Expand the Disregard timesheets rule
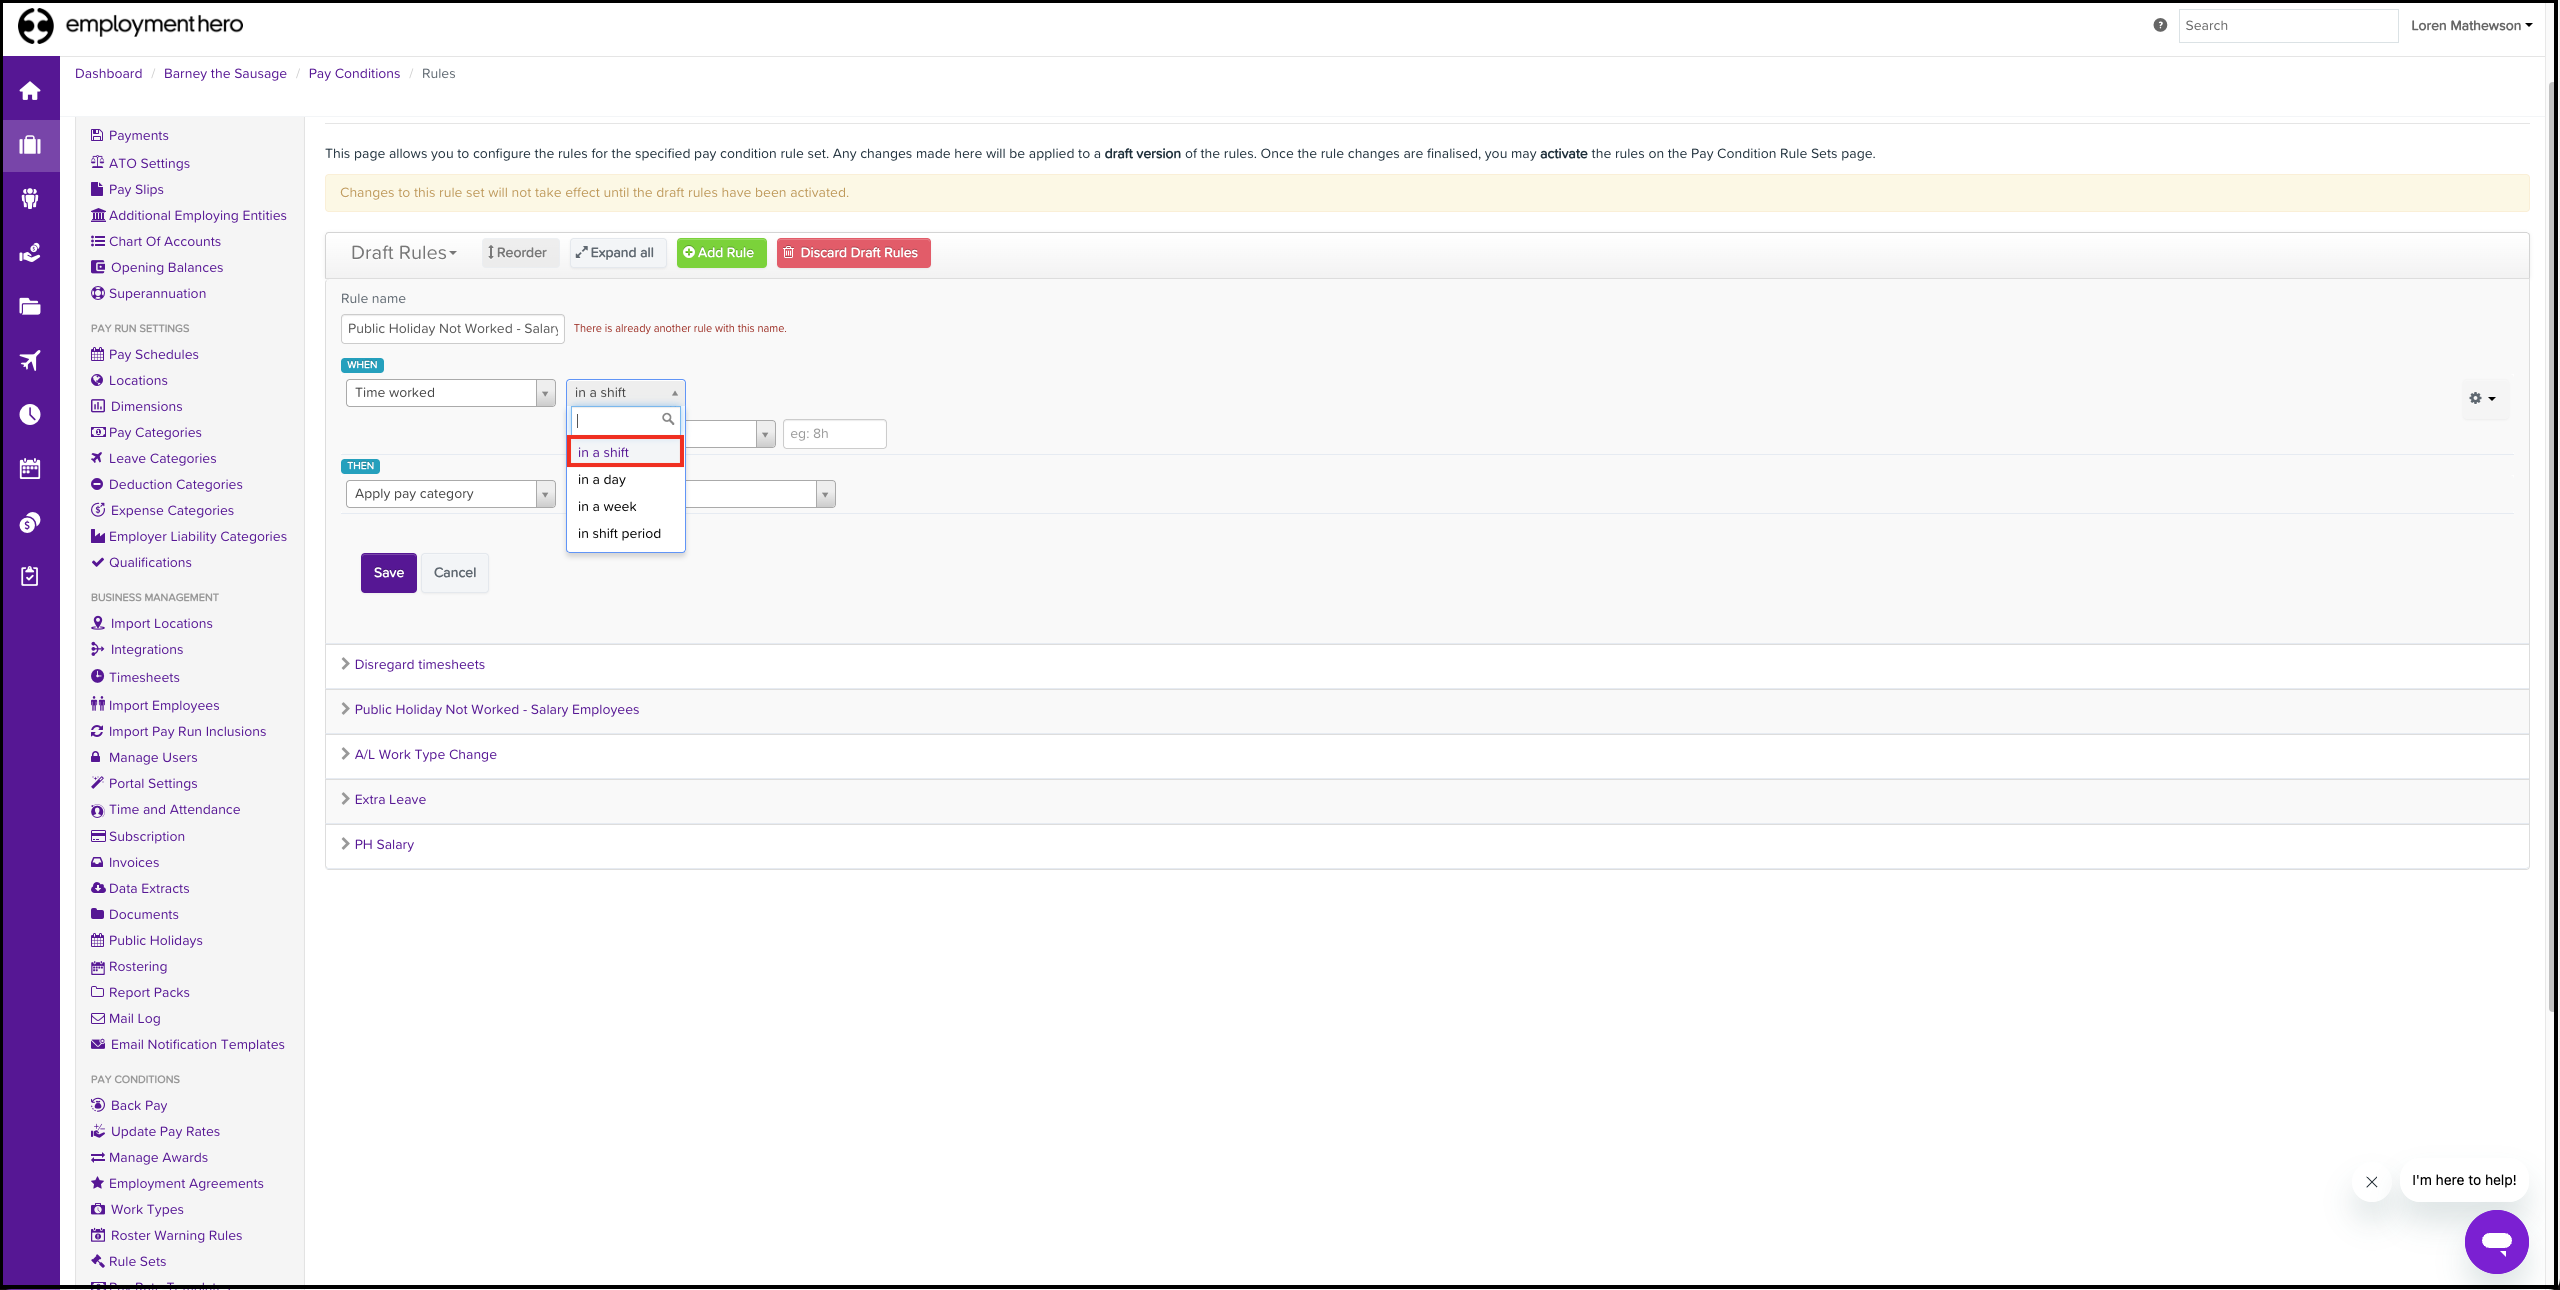2560x1290 pixels. tap(419, 665)
